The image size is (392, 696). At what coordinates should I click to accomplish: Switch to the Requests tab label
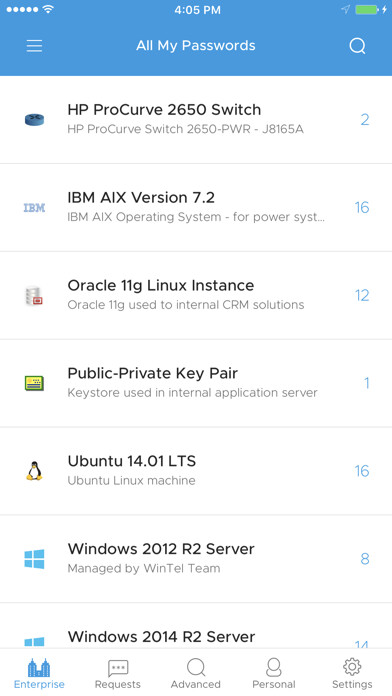pos(118,684)
